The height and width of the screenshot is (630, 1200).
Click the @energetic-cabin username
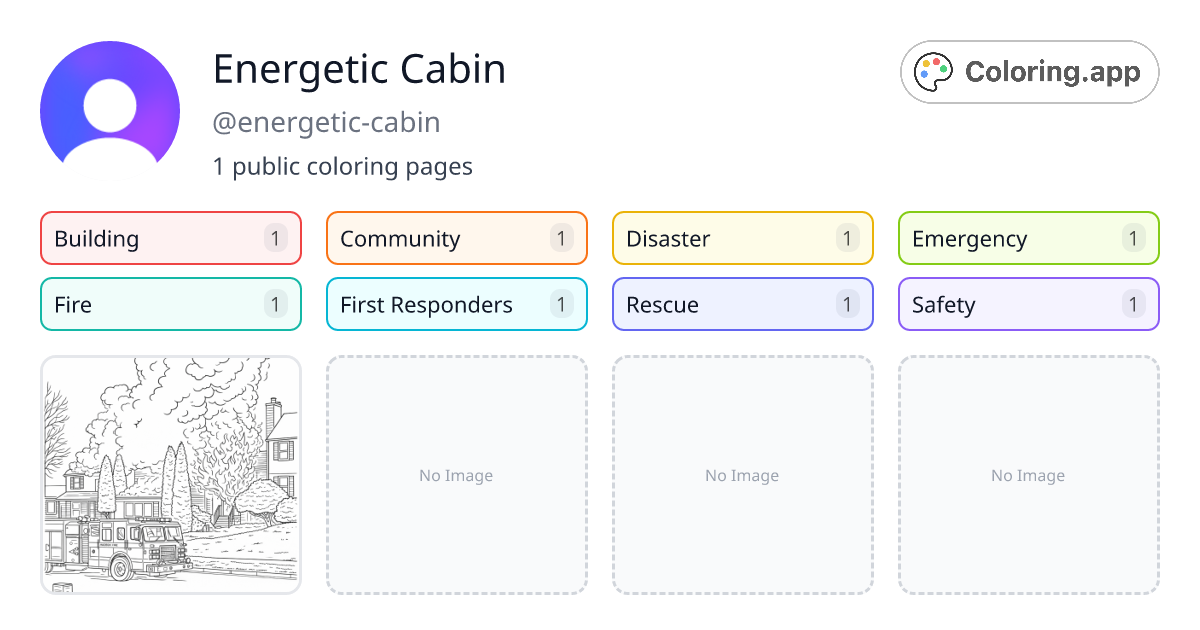point(327,123)
